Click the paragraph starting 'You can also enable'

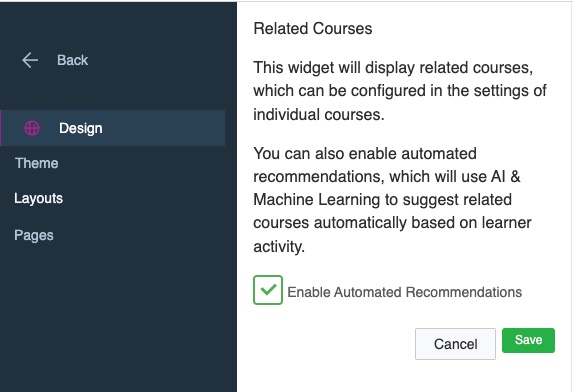(x=392, y=200)
